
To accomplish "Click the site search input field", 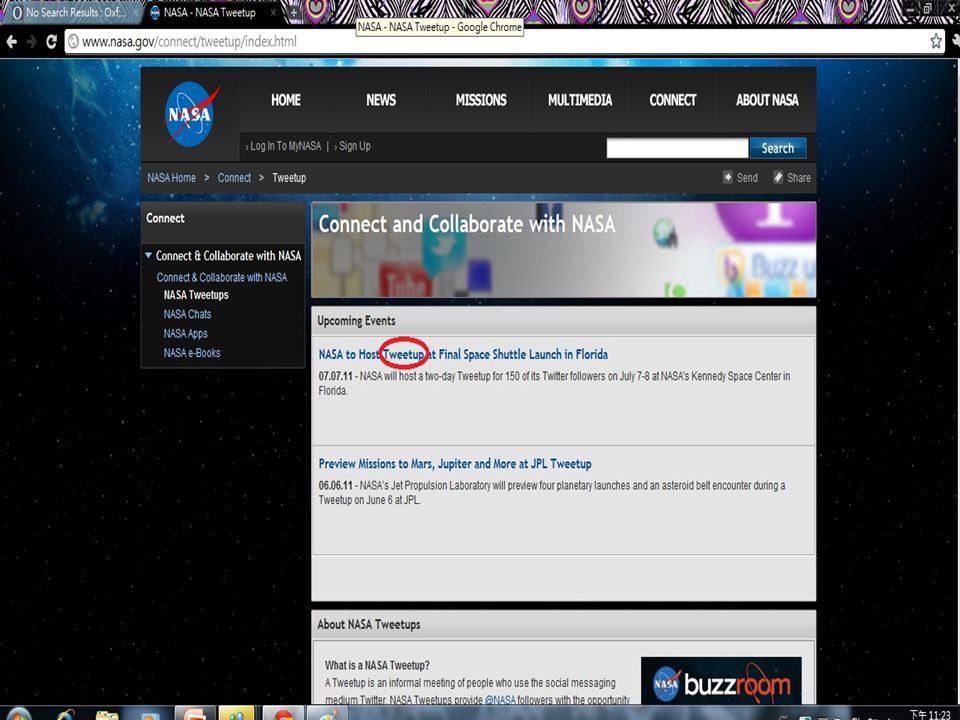I will (677, 148).
